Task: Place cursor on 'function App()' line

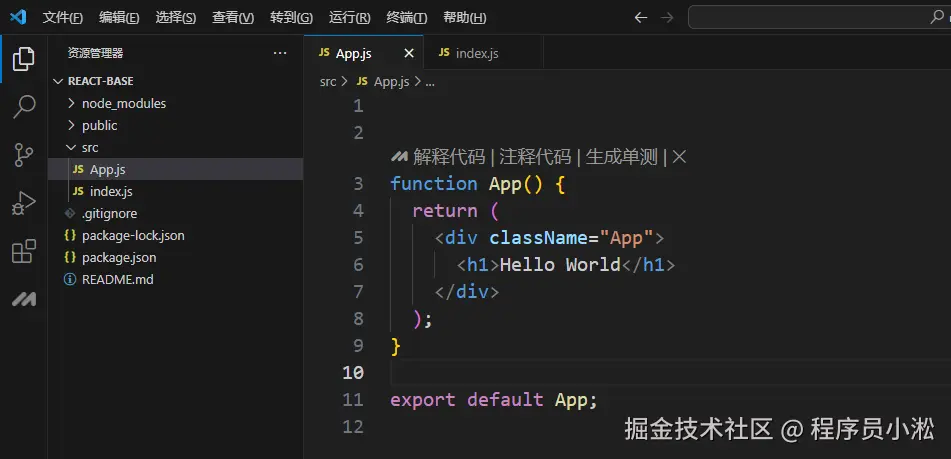Action: [477, 183]
